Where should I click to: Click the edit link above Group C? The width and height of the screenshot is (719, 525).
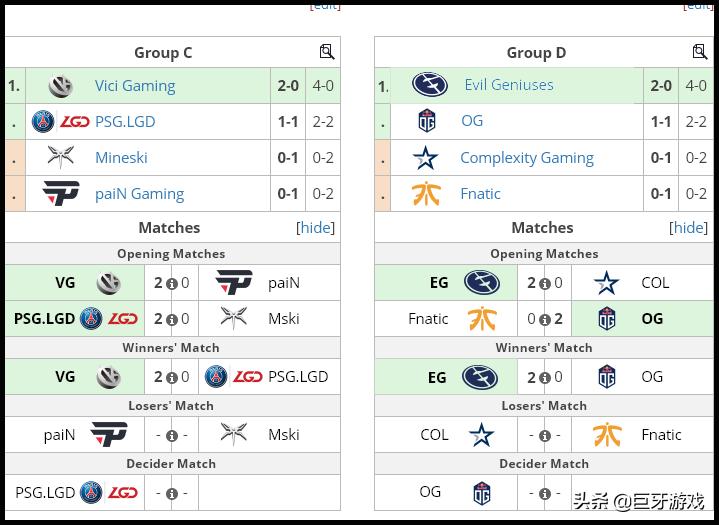coord(325,6)
